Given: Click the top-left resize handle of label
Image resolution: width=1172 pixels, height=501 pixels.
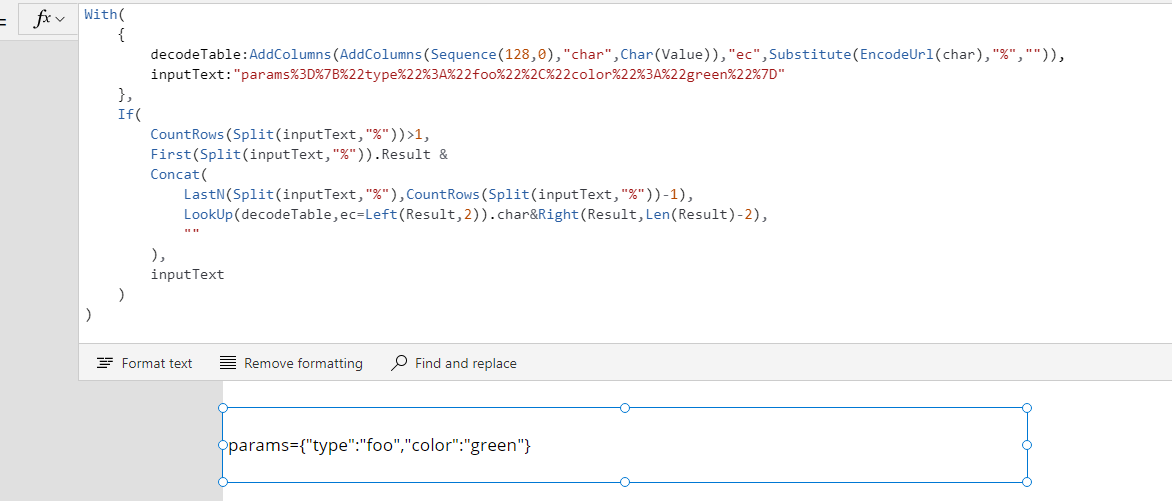Looking at the screenshot, I should [x=223, y=408].
